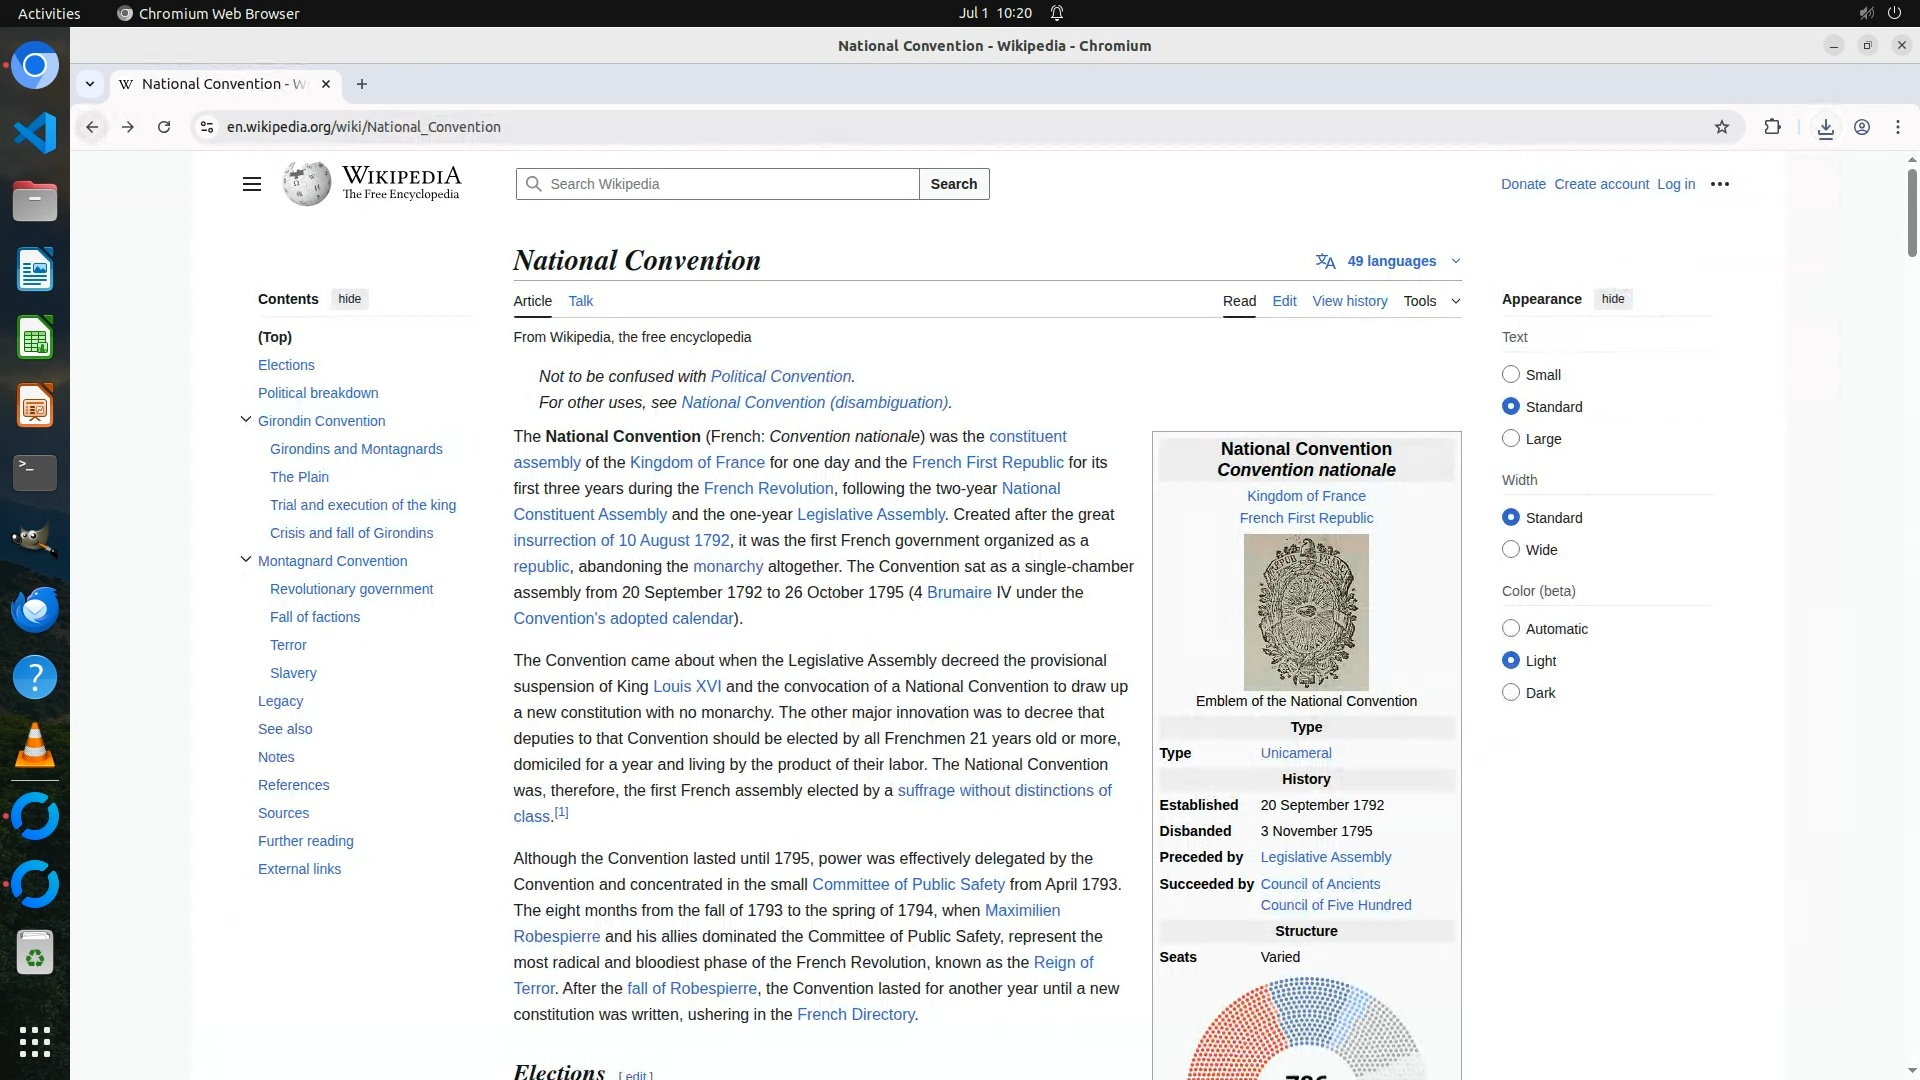
Task: Choose Dark color mode
Action: coord(1511,693)
